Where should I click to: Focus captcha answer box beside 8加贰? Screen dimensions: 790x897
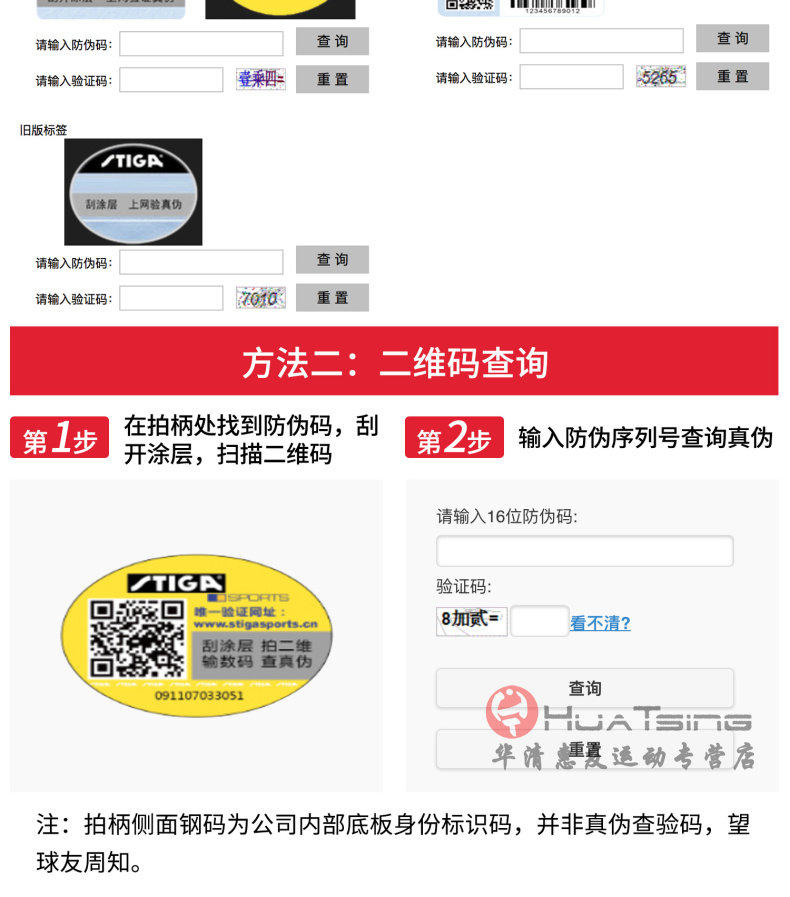tap(539, 621)
